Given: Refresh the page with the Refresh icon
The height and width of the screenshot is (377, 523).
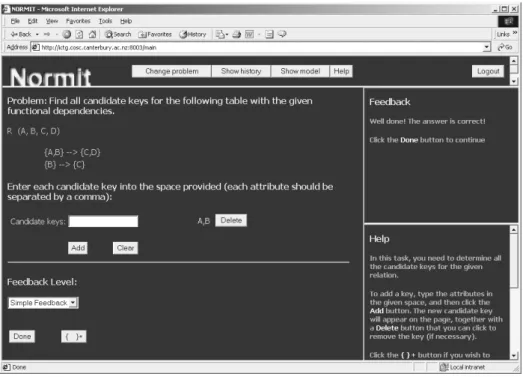Looking at the screenshot, I should 79,34.
